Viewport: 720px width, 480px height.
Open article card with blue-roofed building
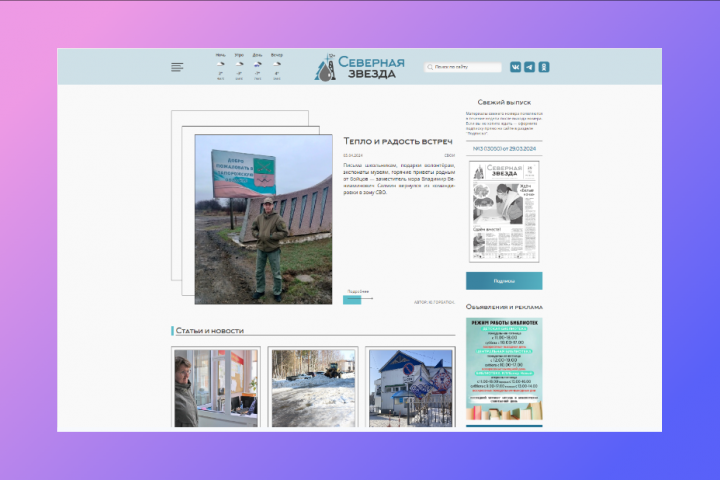[x=411, y=388]
